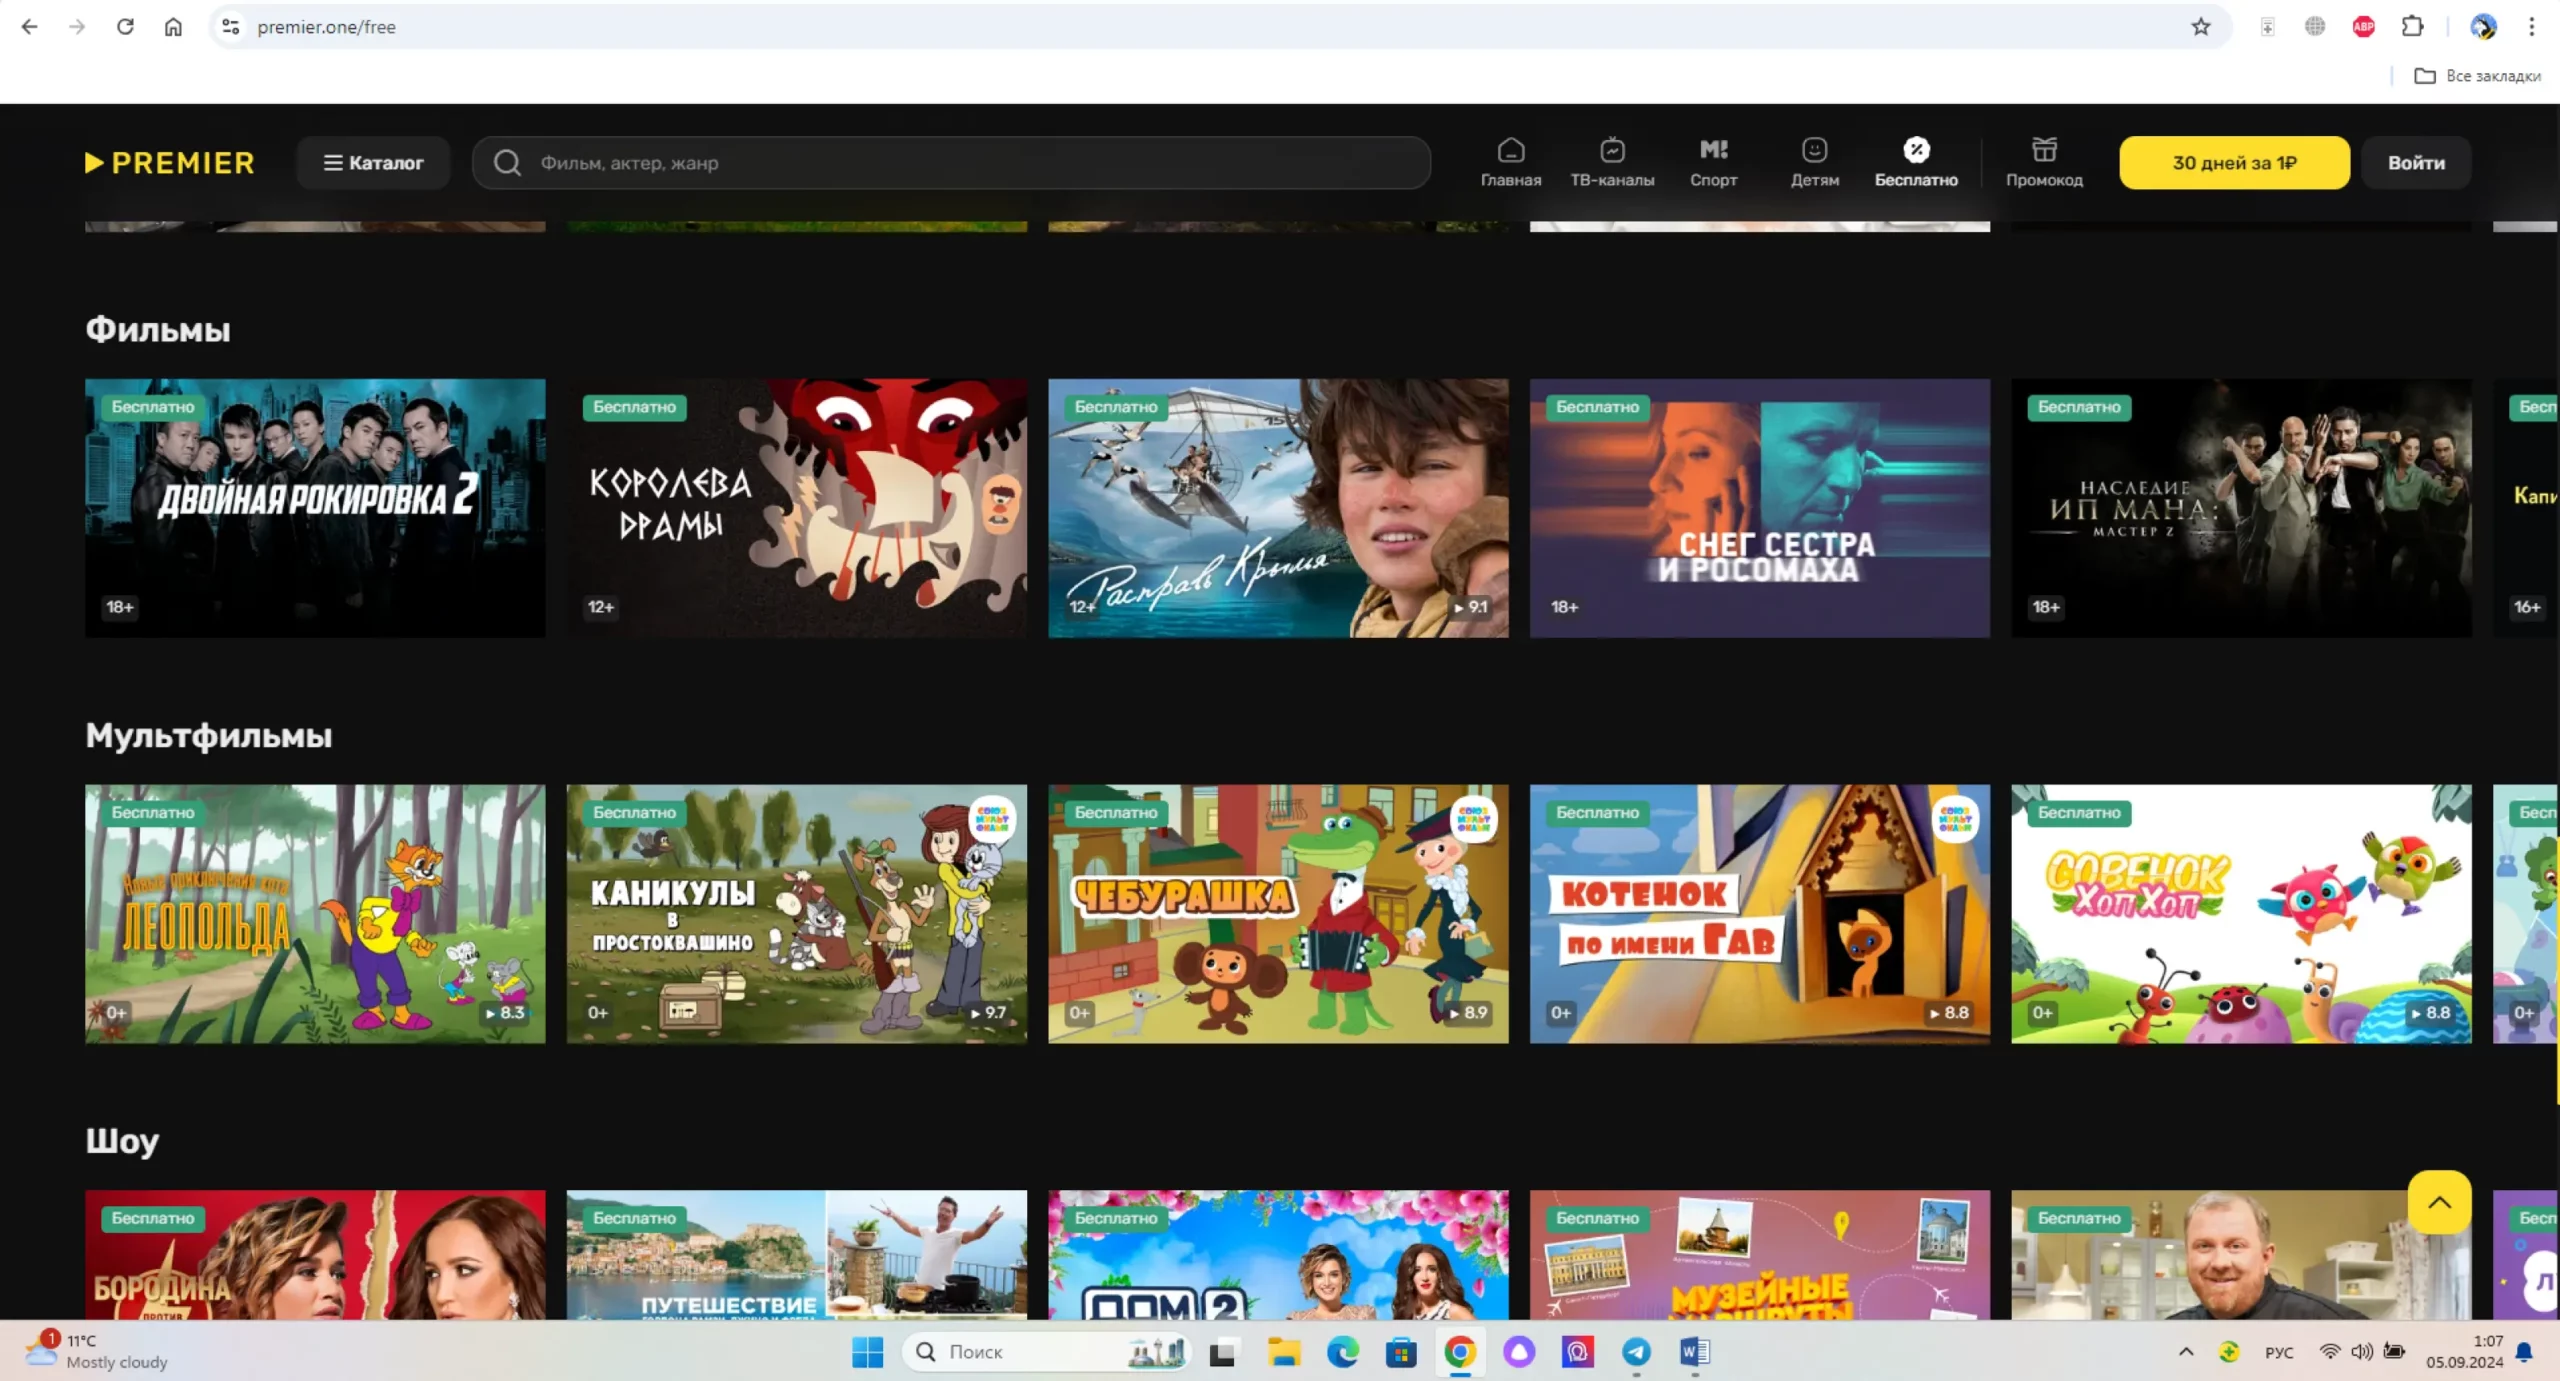Viewport: 2560px width, 1381px height.
Task: Go to Спорт section
Action: pos(1713,162)
